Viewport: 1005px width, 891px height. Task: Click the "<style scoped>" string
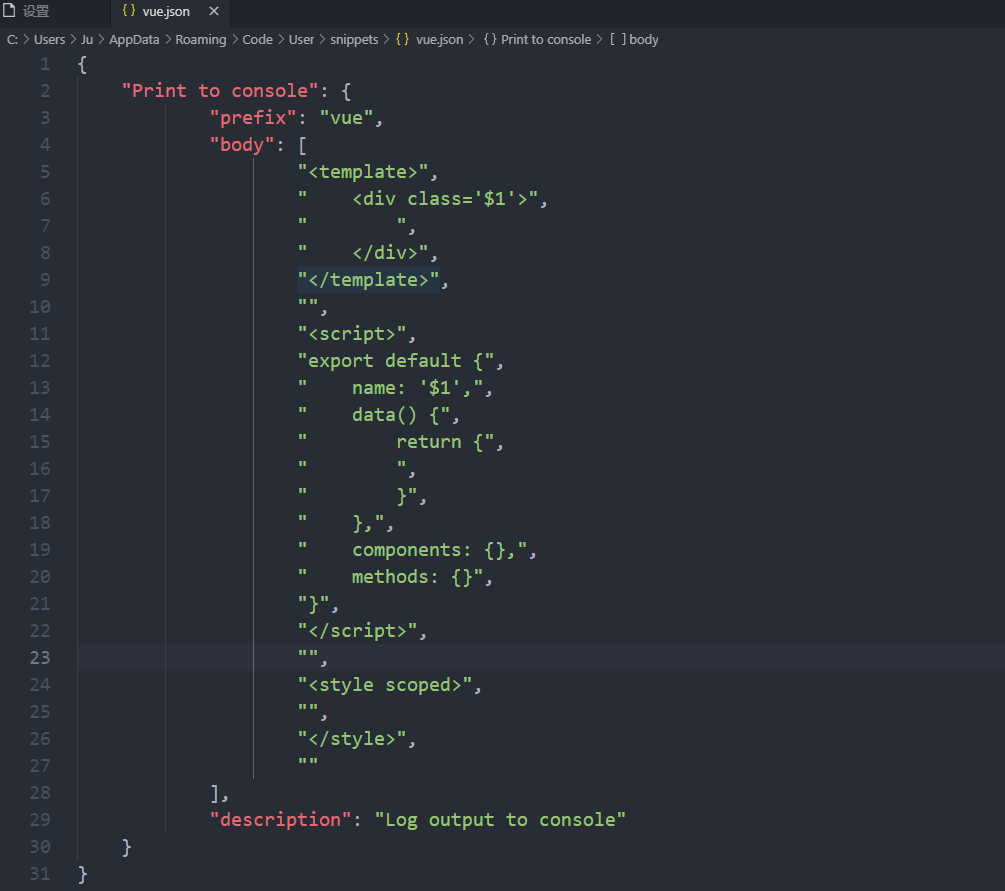385,685
